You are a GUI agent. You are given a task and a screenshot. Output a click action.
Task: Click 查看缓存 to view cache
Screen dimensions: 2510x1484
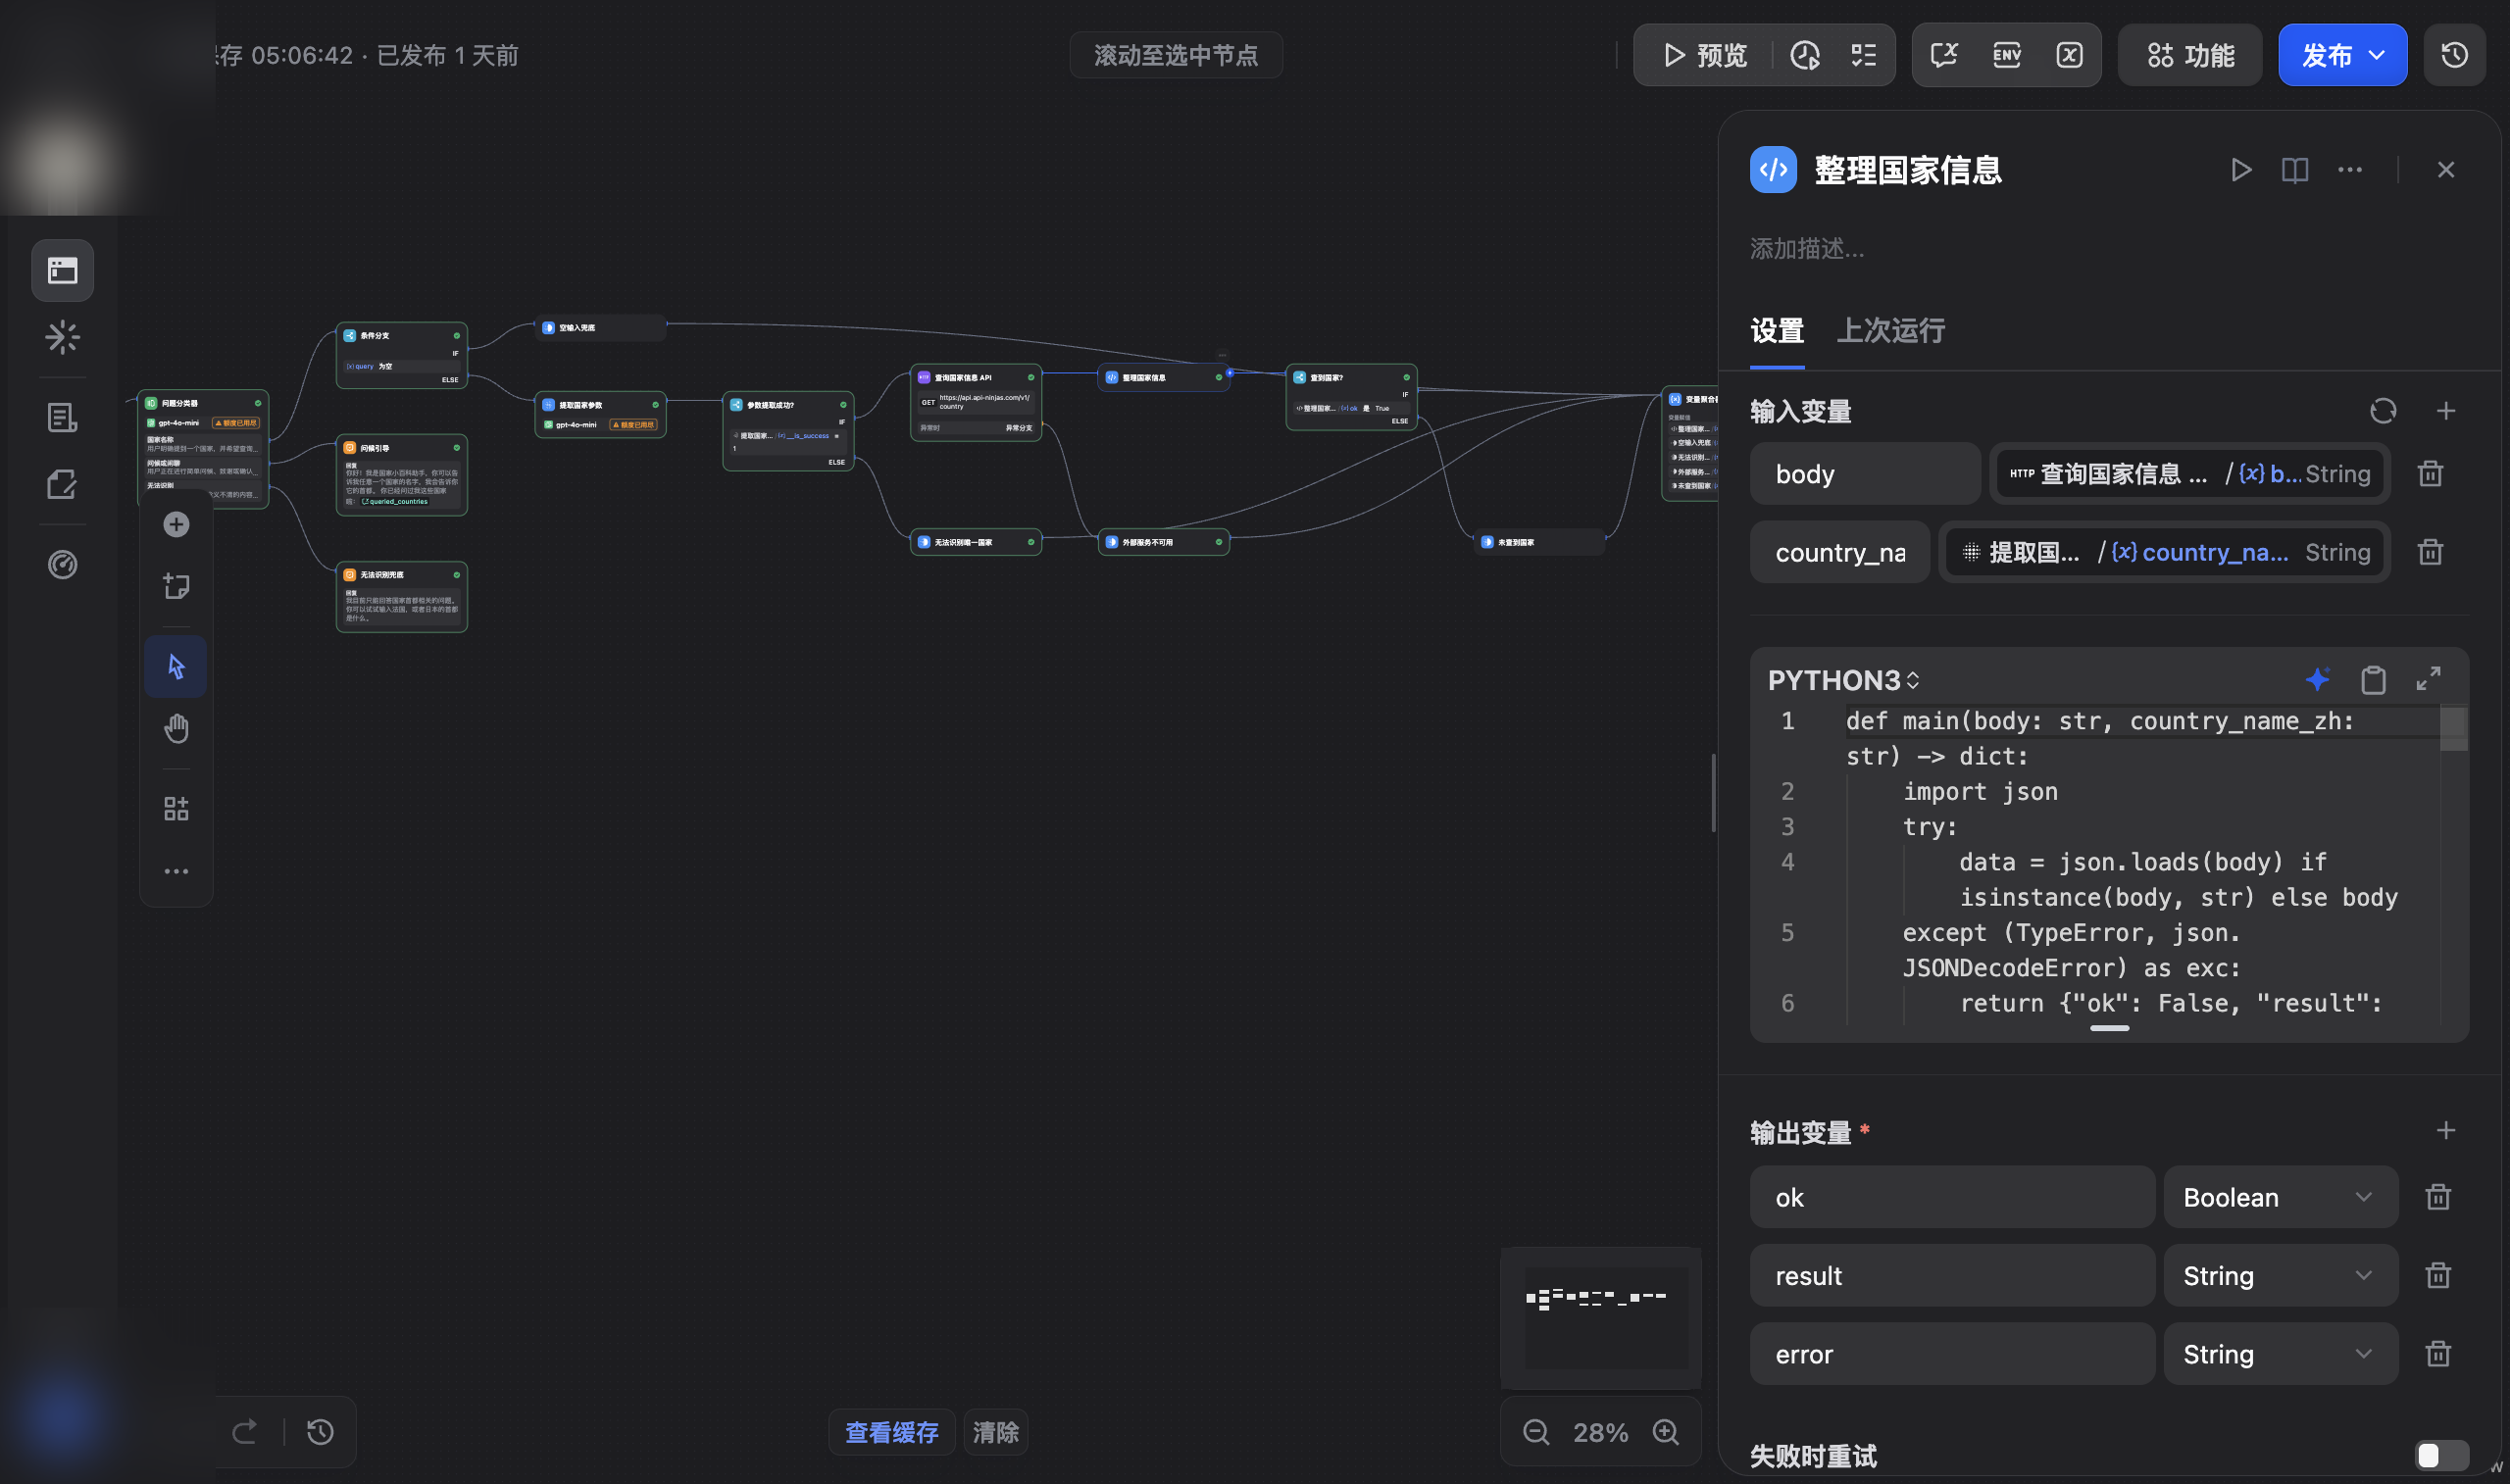[x=891, y=1432]
